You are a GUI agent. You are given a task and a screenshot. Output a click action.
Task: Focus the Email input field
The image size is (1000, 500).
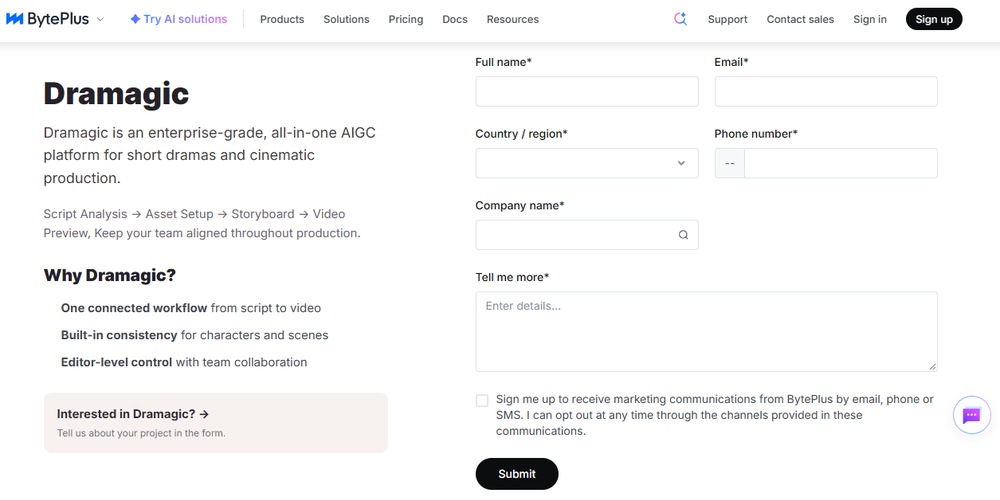[826, 91]
